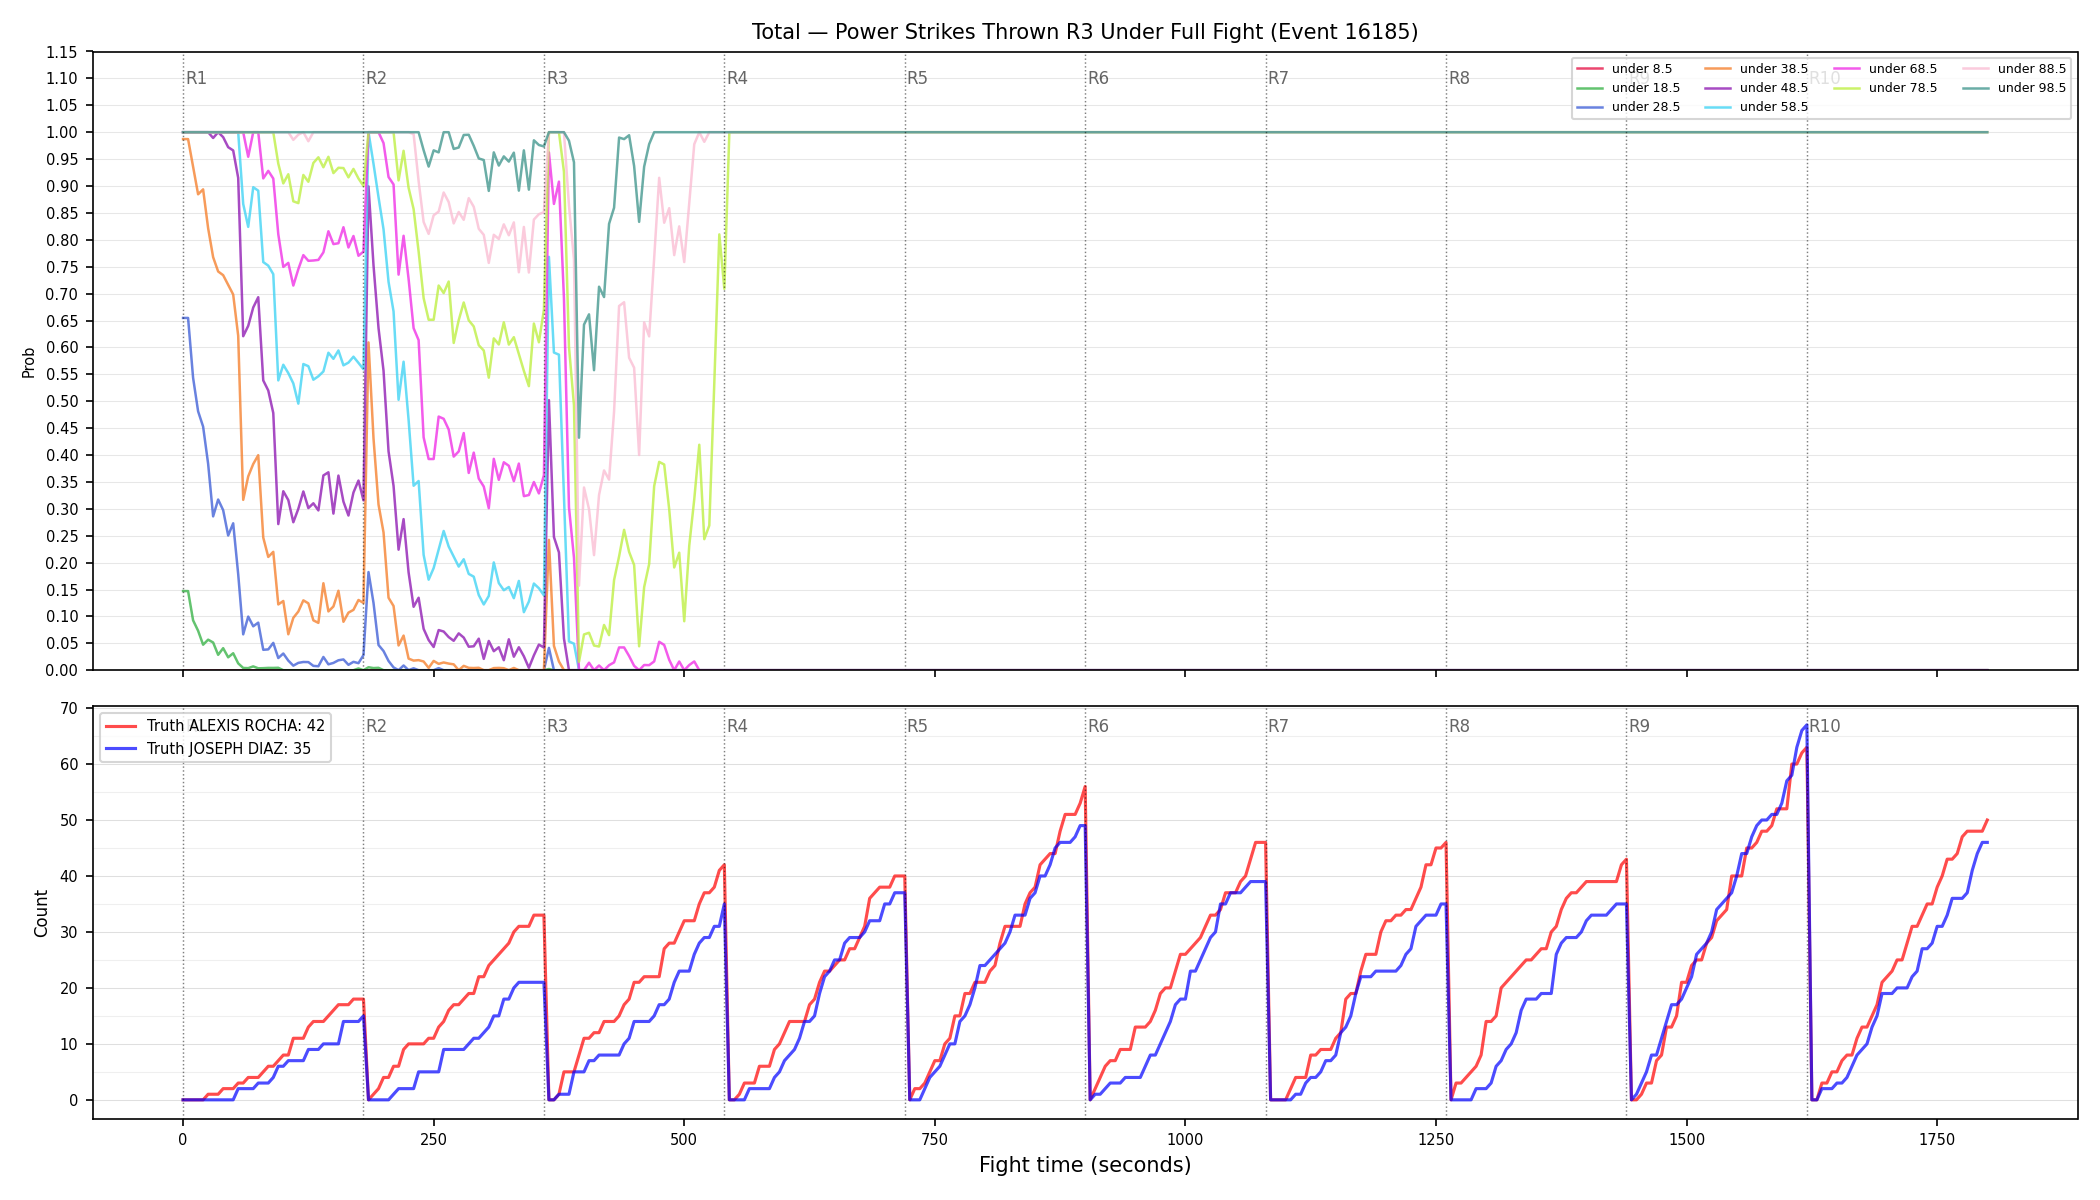Screen dimensions: 2100x1200
Task: Select the 'under 68.5' legend entry
Action: click(1886, 69)
